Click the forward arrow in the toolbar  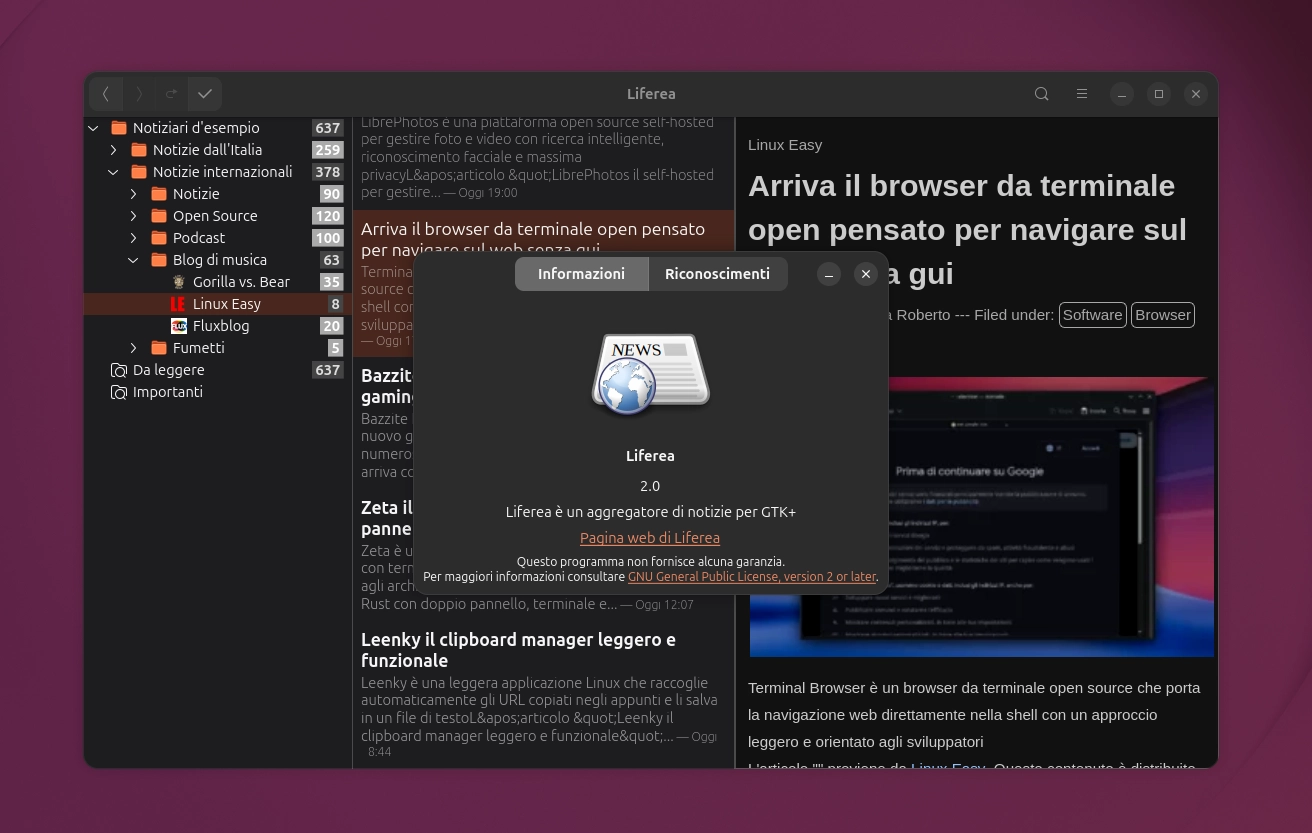click(139, 94)
